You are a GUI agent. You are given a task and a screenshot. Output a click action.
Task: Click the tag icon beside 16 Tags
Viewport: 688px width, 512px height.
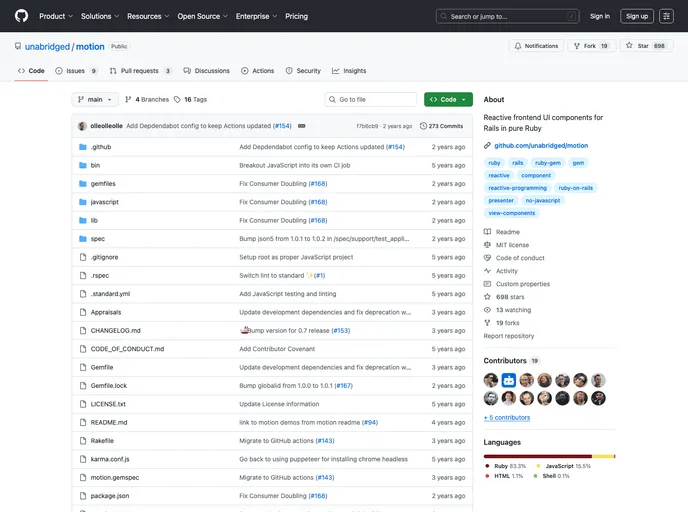coord(177,100)
